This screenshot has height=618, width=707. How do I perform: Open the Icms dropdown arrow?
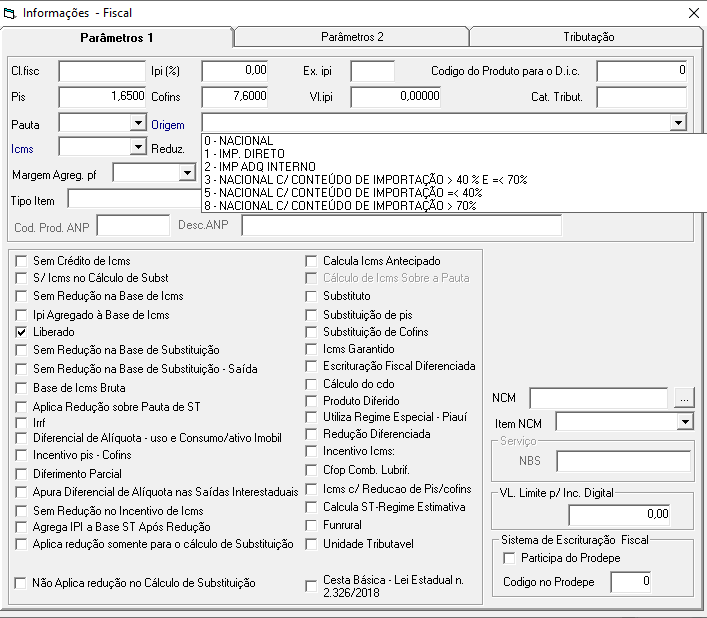(x=138, y=147)
